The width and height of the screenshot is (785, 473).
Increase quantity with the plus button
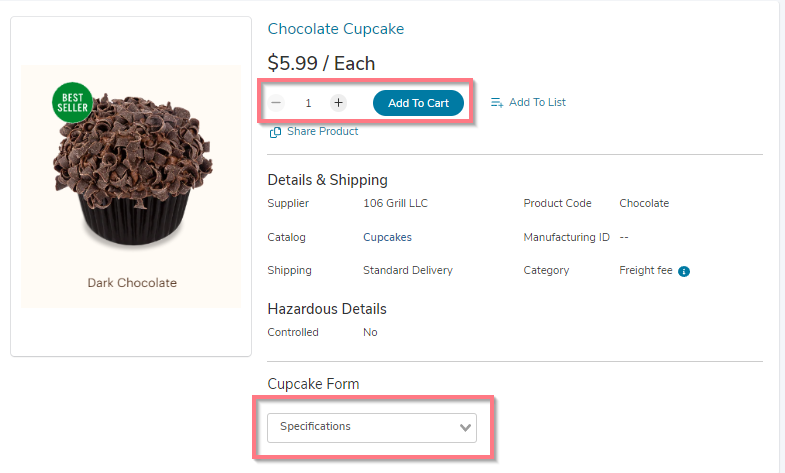(338, 103)
